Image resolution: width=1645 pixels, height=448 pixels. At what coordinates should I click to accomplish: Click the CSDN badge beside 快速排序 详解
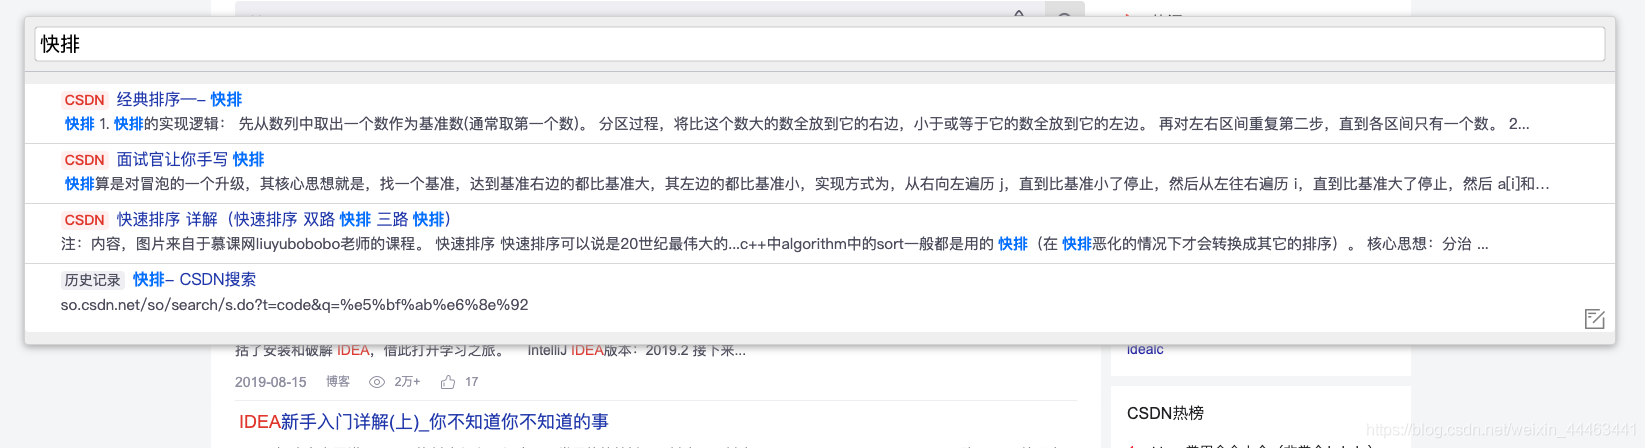point(84,220)
